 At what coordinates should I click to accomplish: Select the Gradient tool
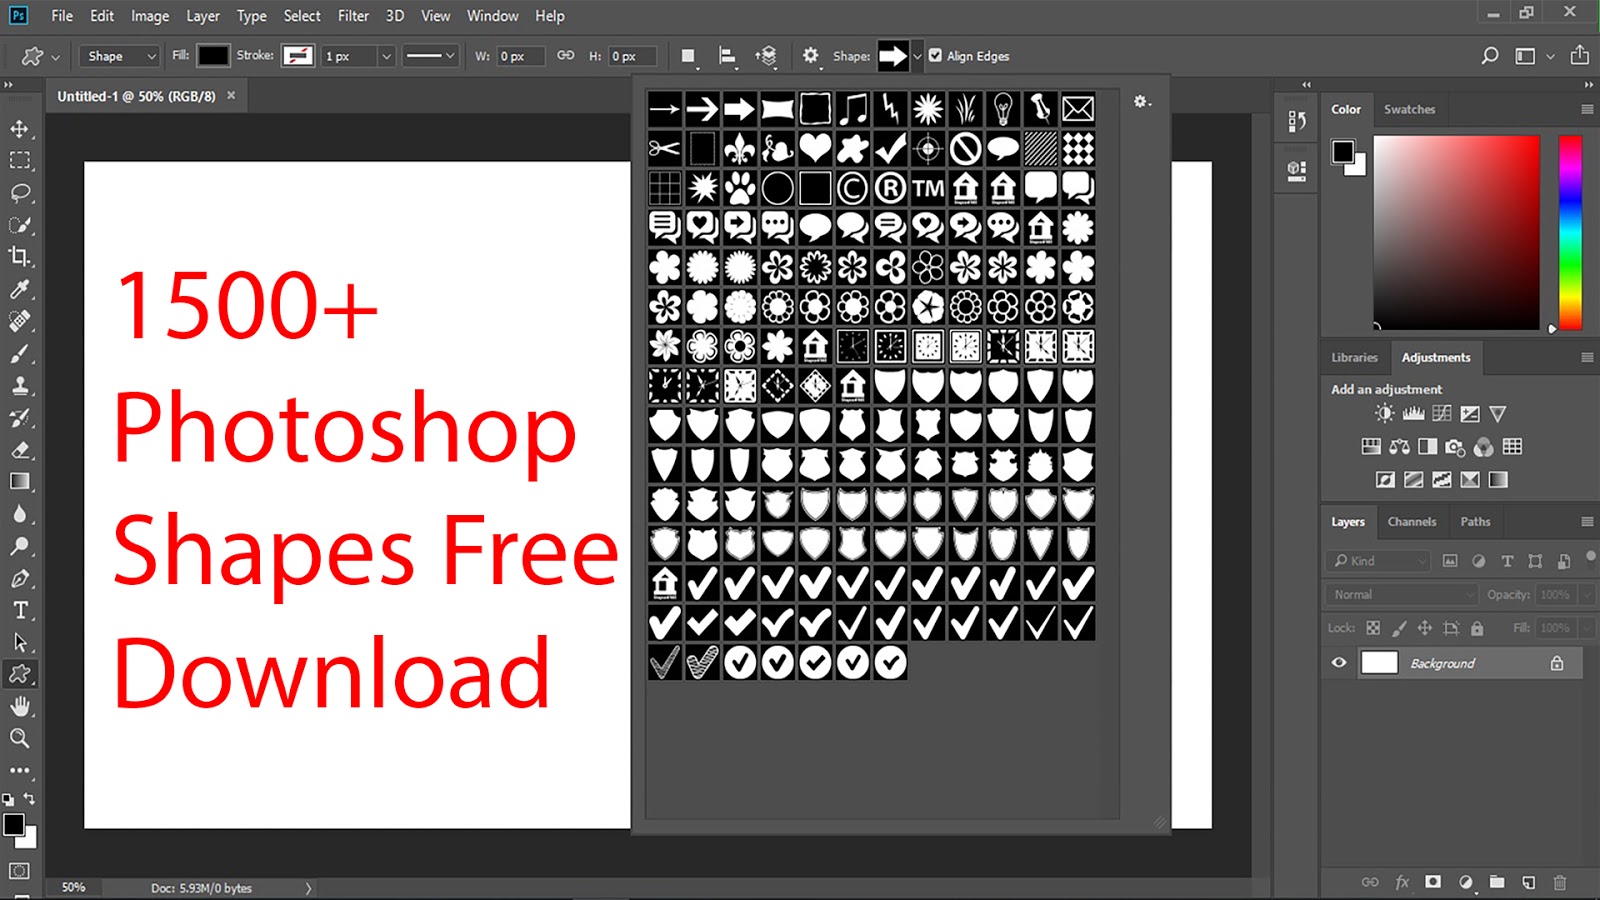19,482
